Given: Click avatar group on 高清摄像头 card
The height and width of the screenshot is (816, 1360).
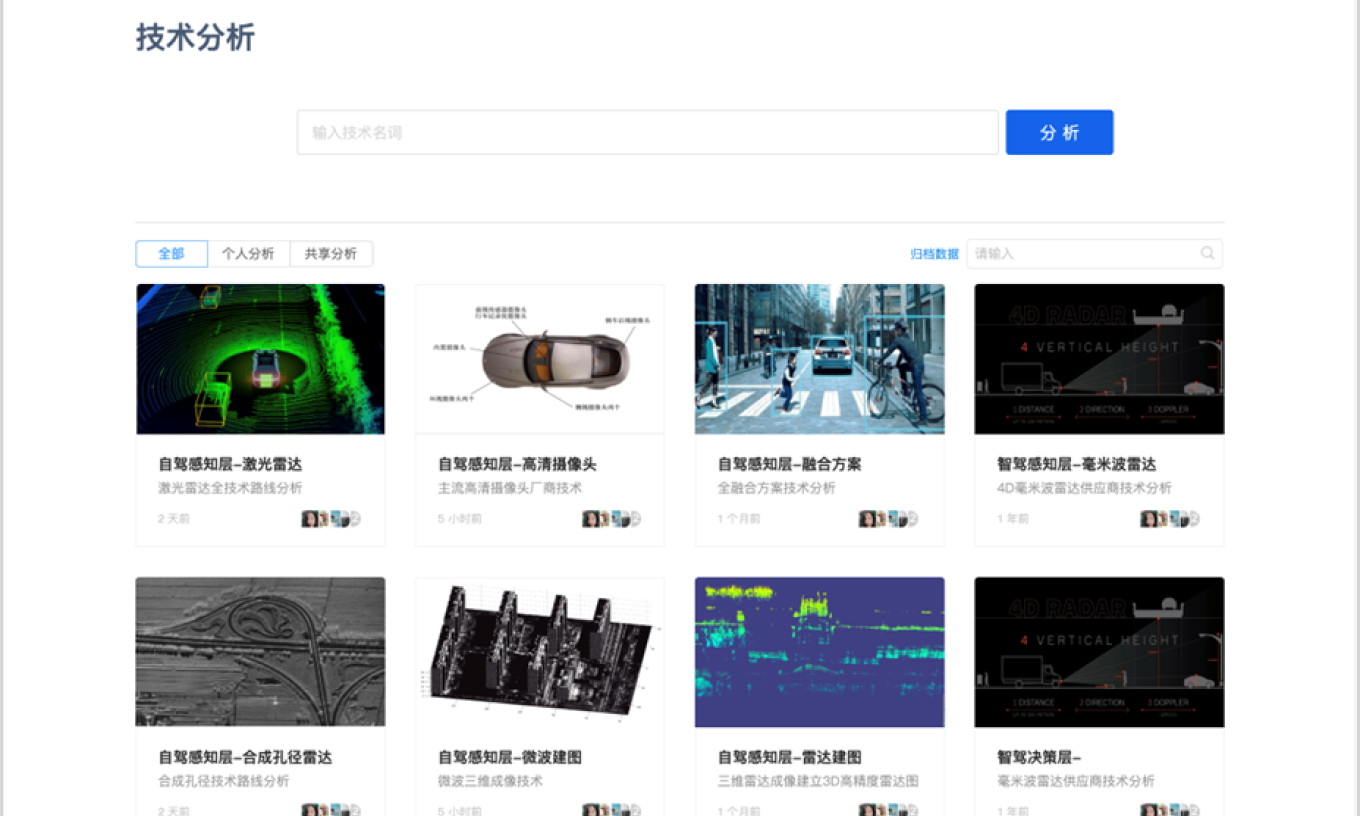Looking at the screenshot, I should (611, 519).
